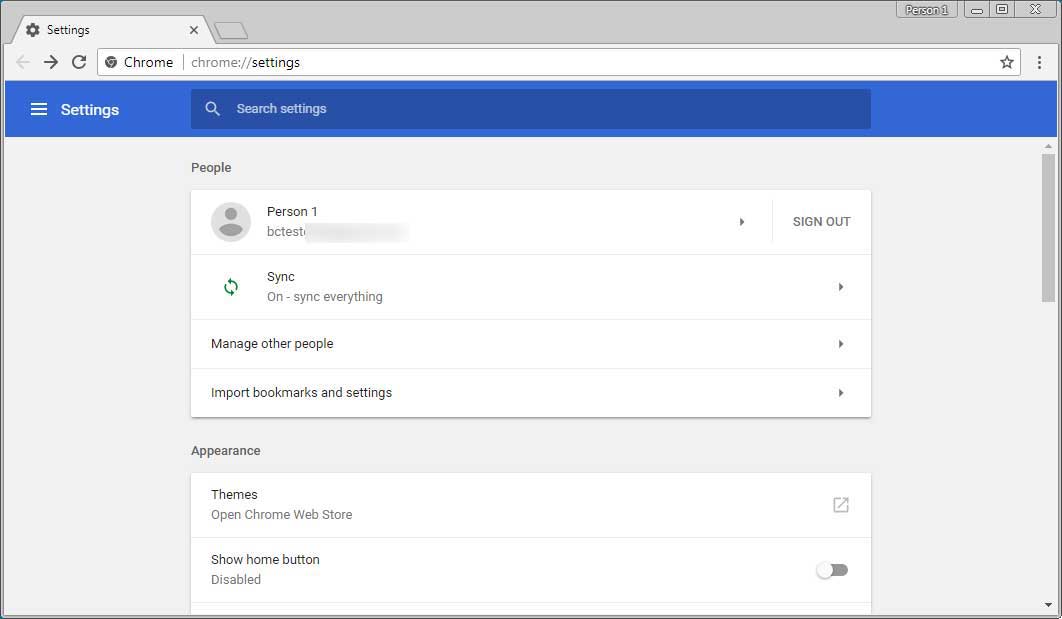Expand Person 1 account arrow
Image resolution: width=1062 pixels, height=619 pixels.
(742, 222)
